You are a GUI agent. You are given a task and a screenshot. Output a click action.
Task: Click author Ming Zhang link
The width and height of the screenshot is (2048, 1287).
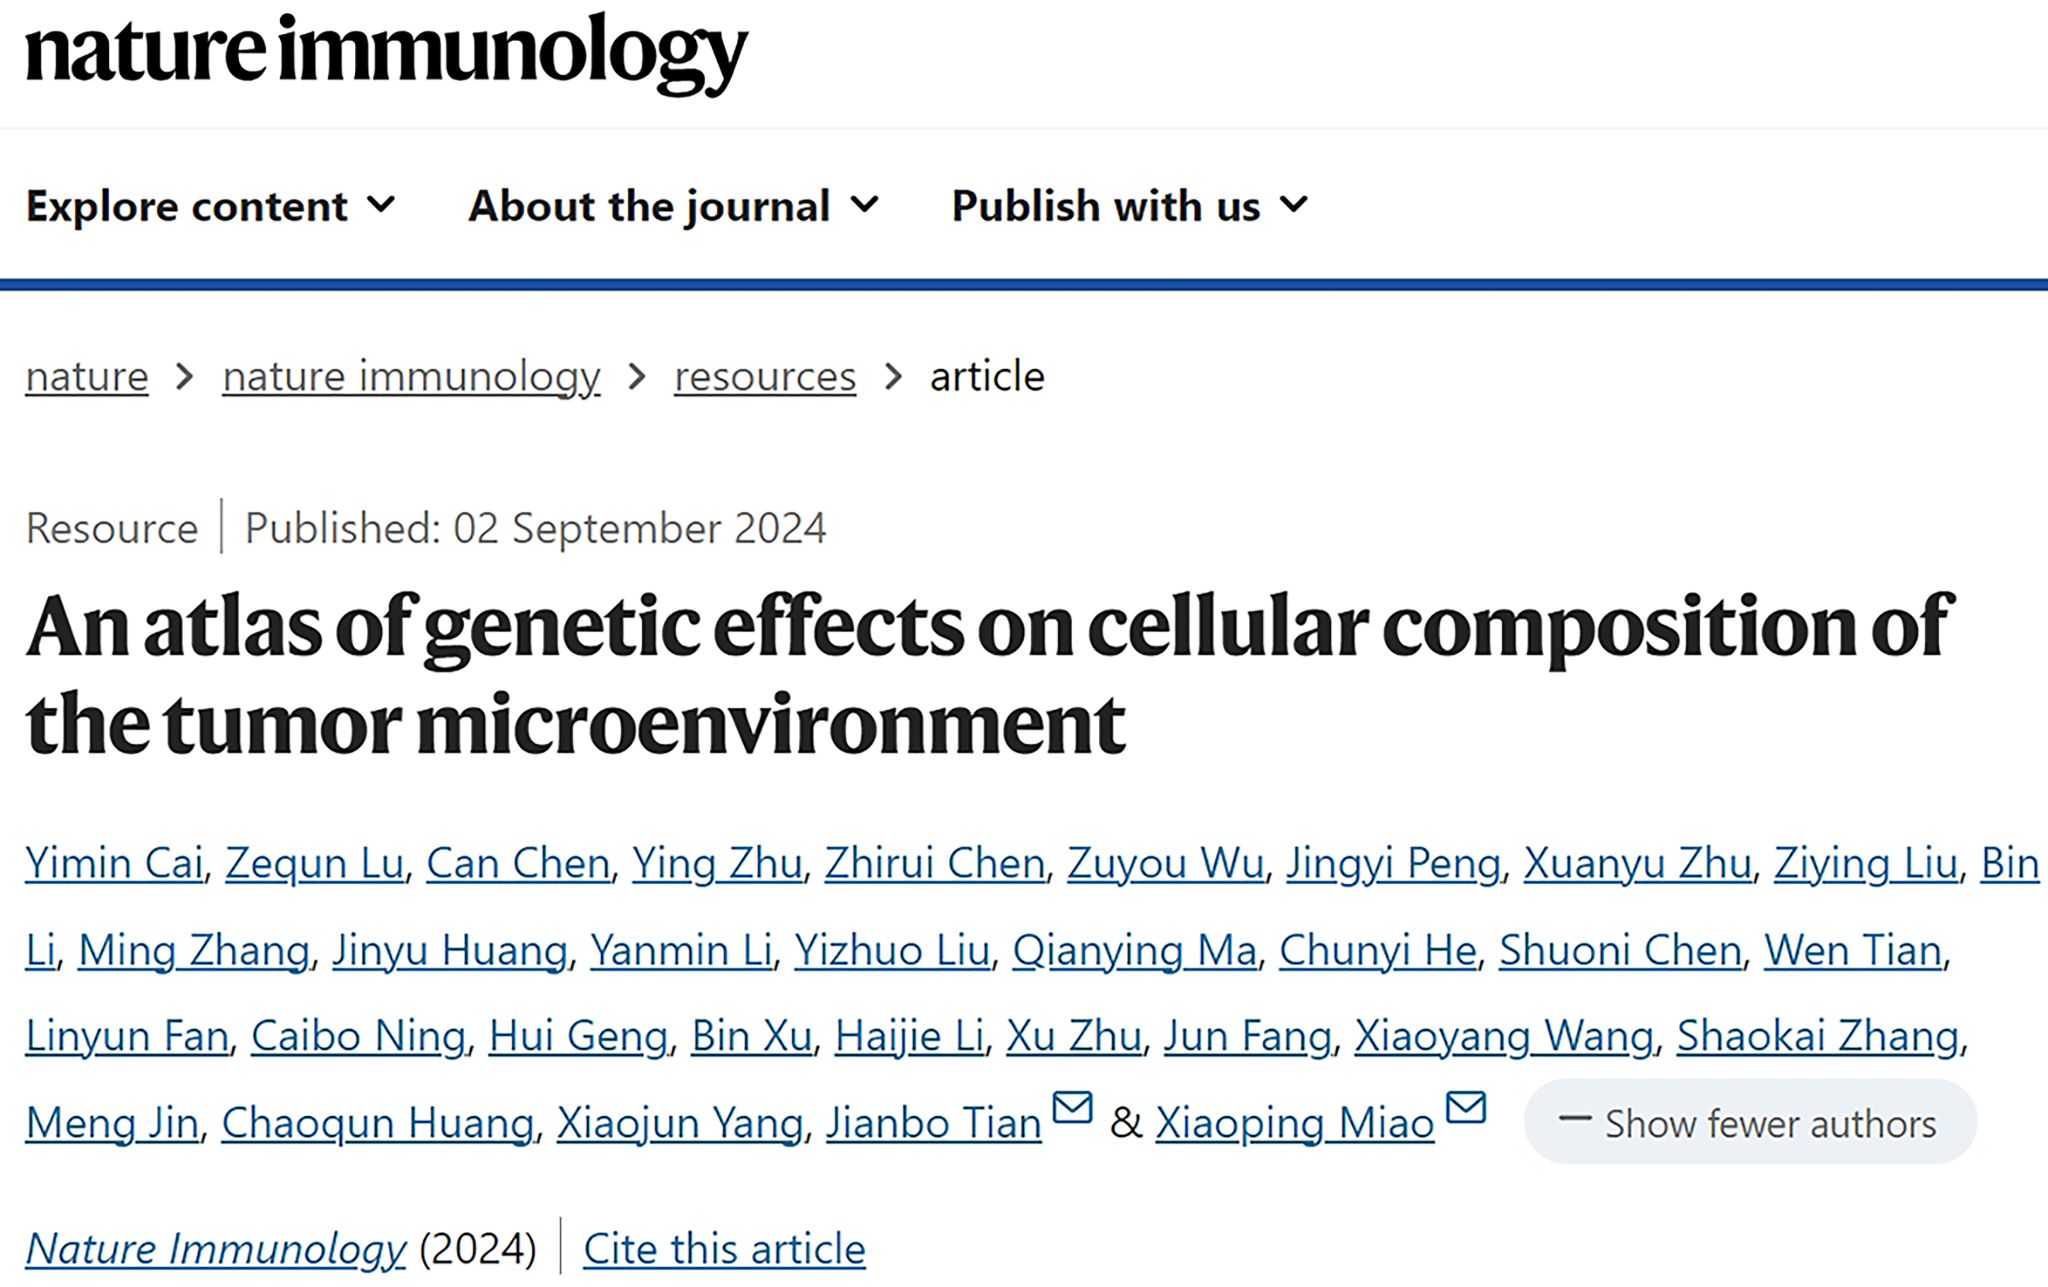point(194,950)
